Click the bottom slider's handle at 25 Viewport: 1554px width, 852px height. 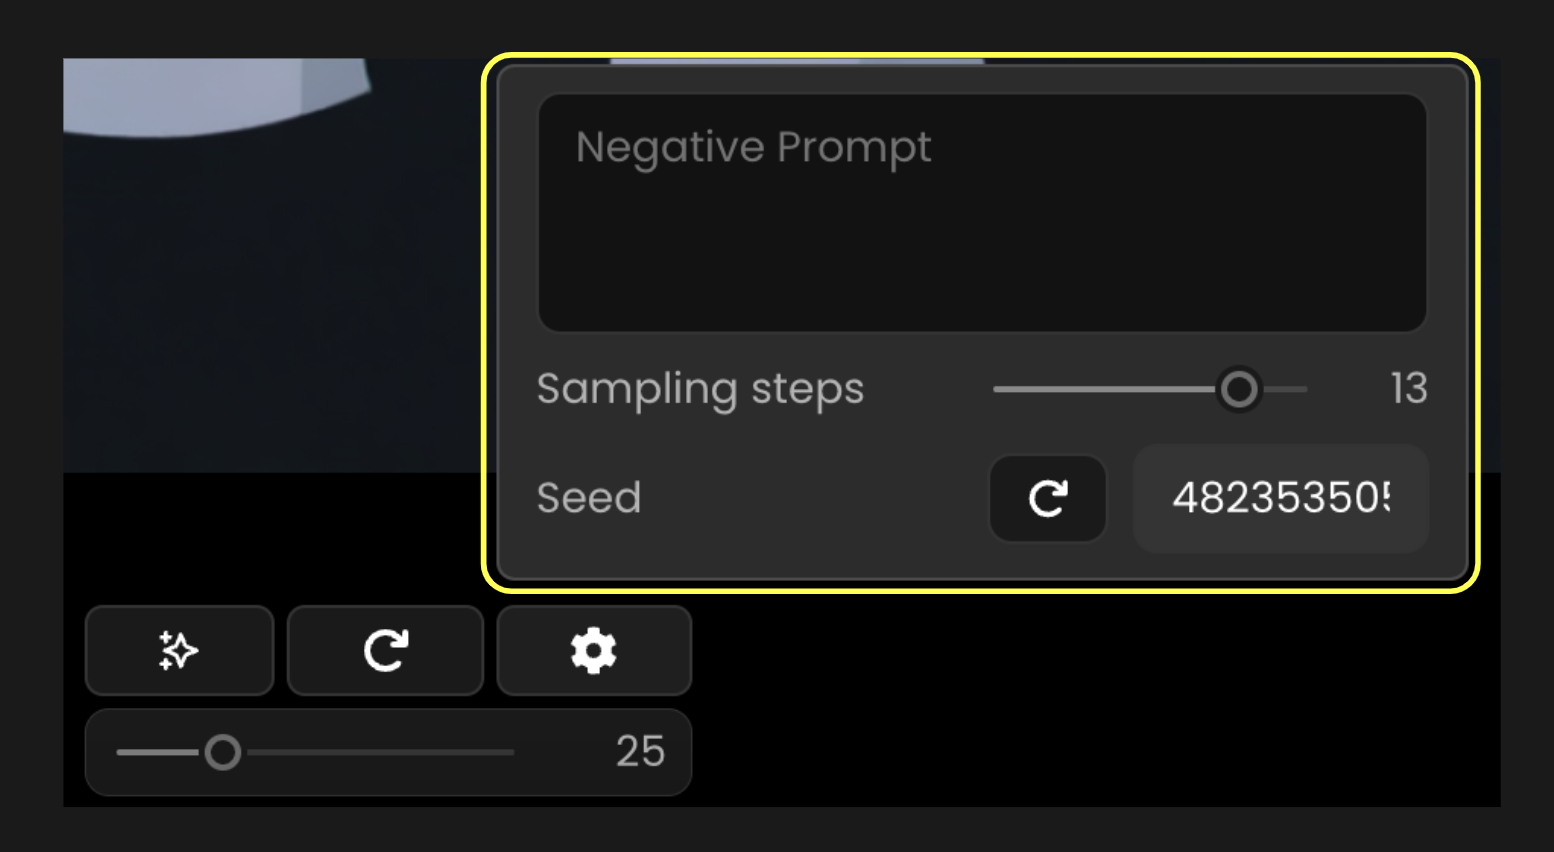[x=222, y=752]
